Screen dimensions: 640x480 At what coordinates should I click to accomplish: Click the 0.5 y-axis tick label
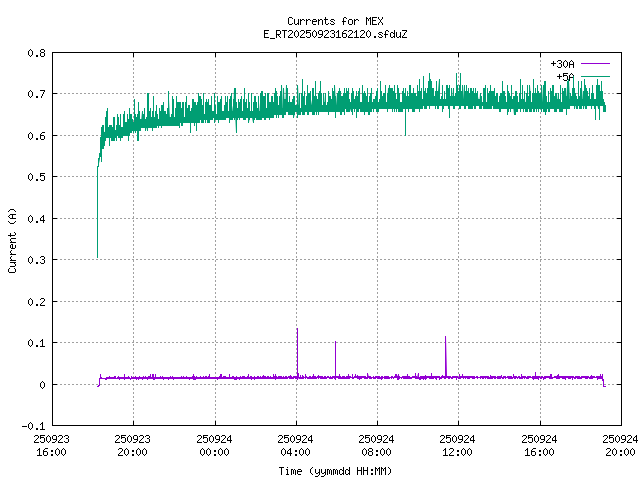[35, 177]
